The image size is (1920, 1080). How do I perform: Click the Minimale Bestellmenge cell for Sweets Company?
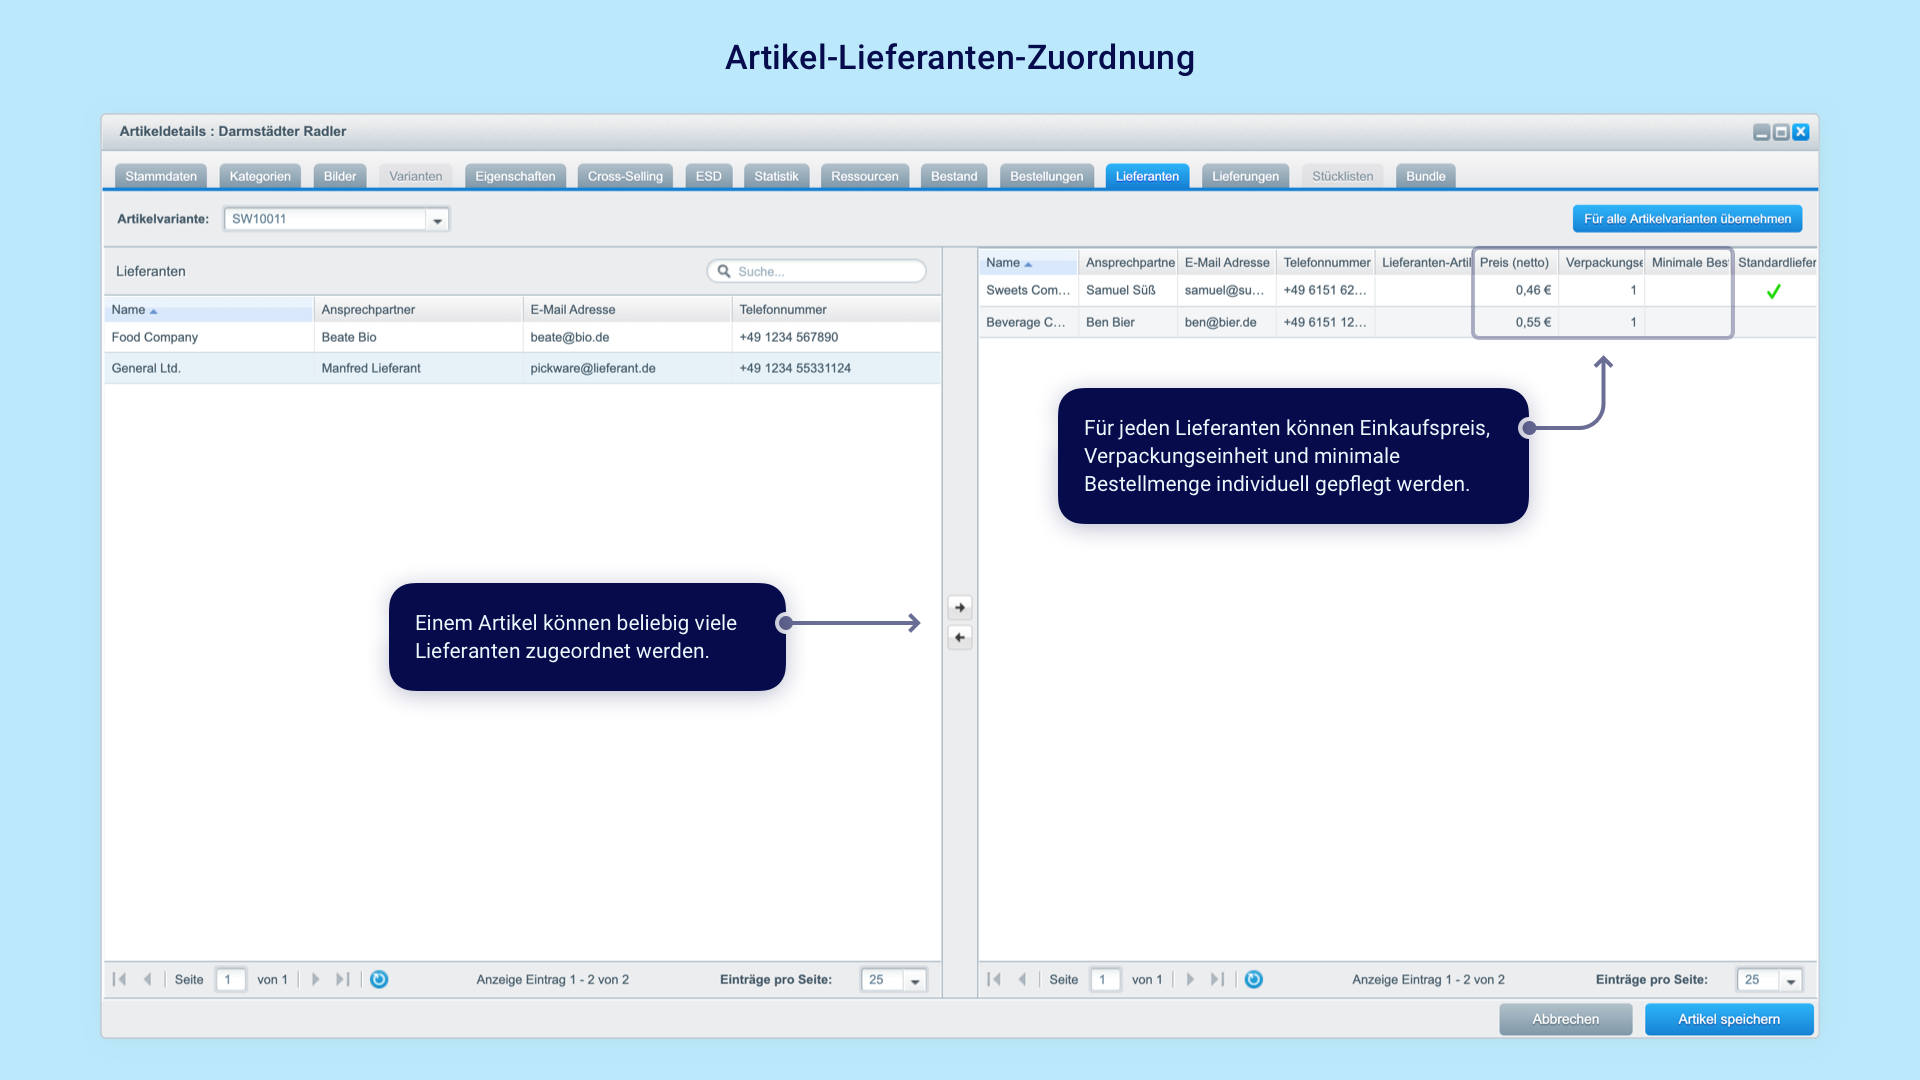[x=1688, y=291]
